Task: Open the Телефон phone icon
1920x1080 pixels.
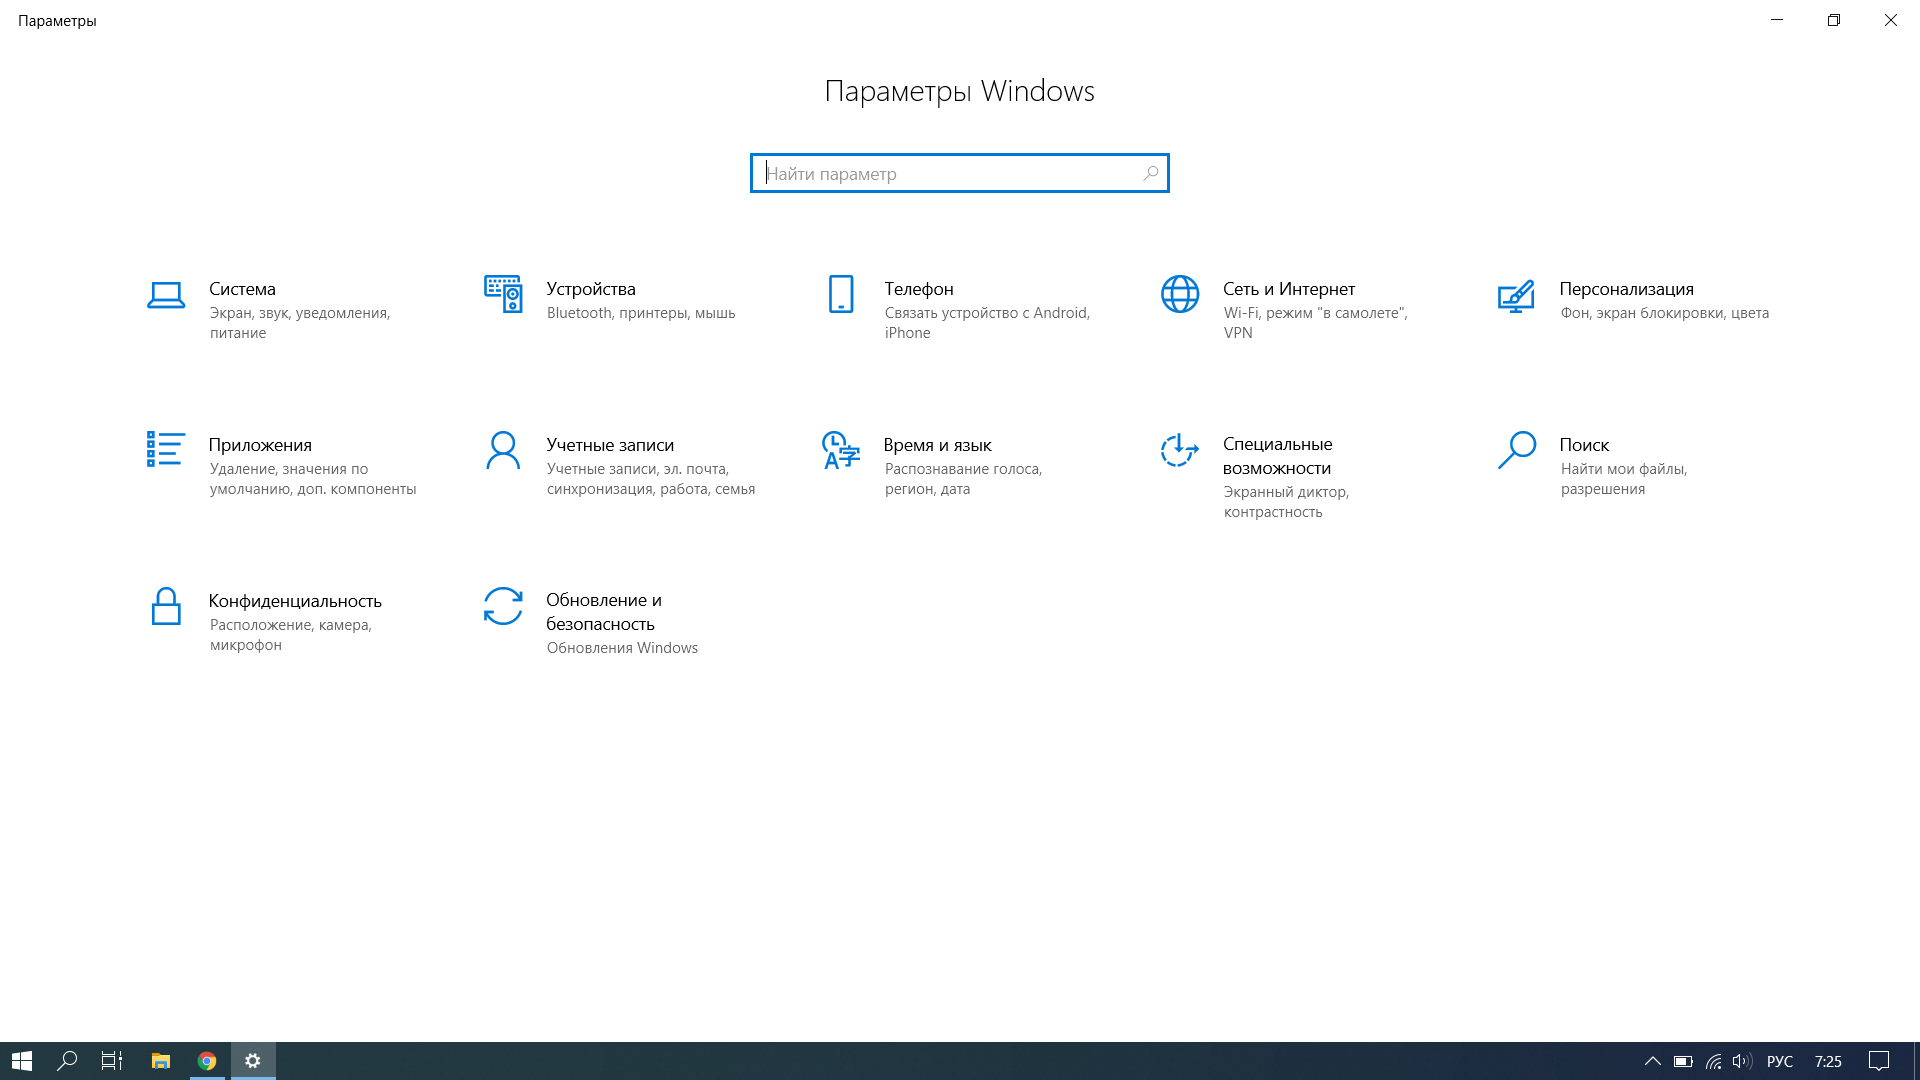Action: (841, 294)
